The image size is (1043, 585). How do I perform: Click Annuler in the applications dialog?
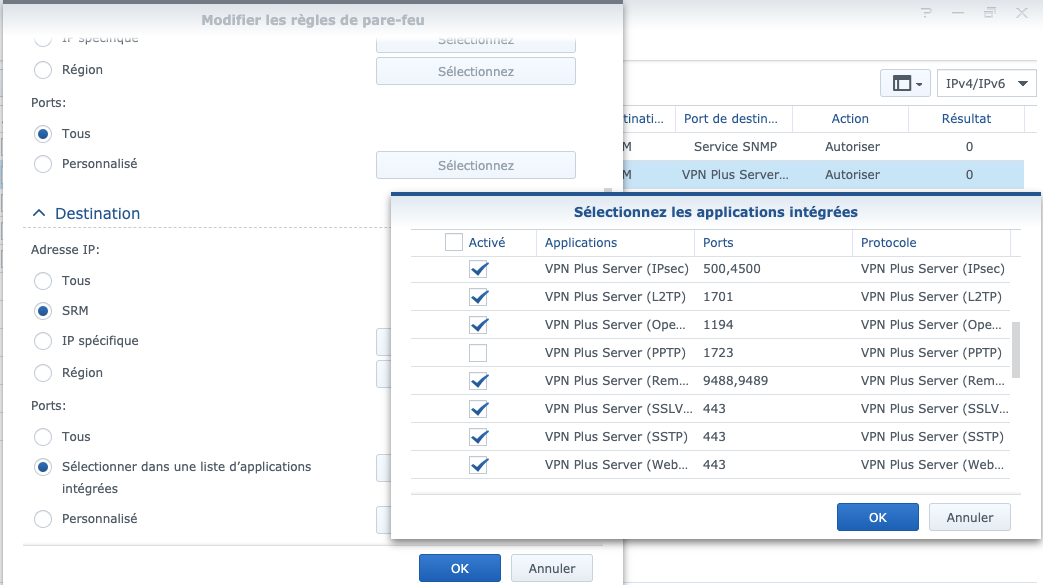pos(969,517)
